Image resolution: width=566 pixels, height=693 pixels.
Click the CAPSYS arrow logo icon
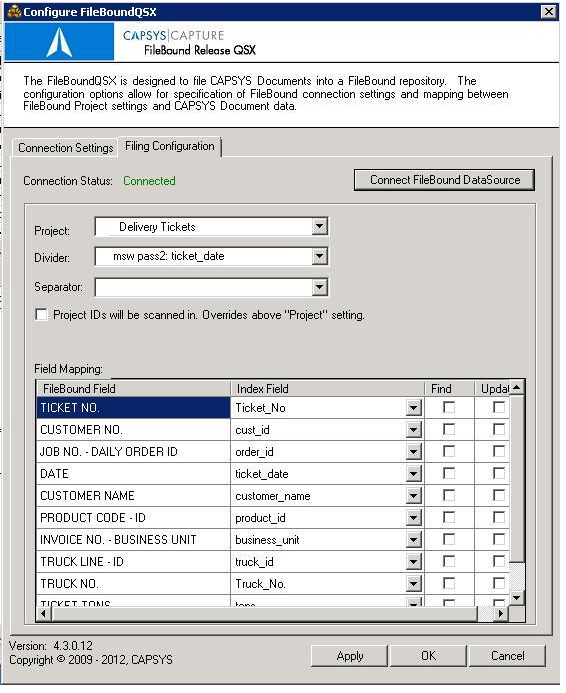pos(59,42)
